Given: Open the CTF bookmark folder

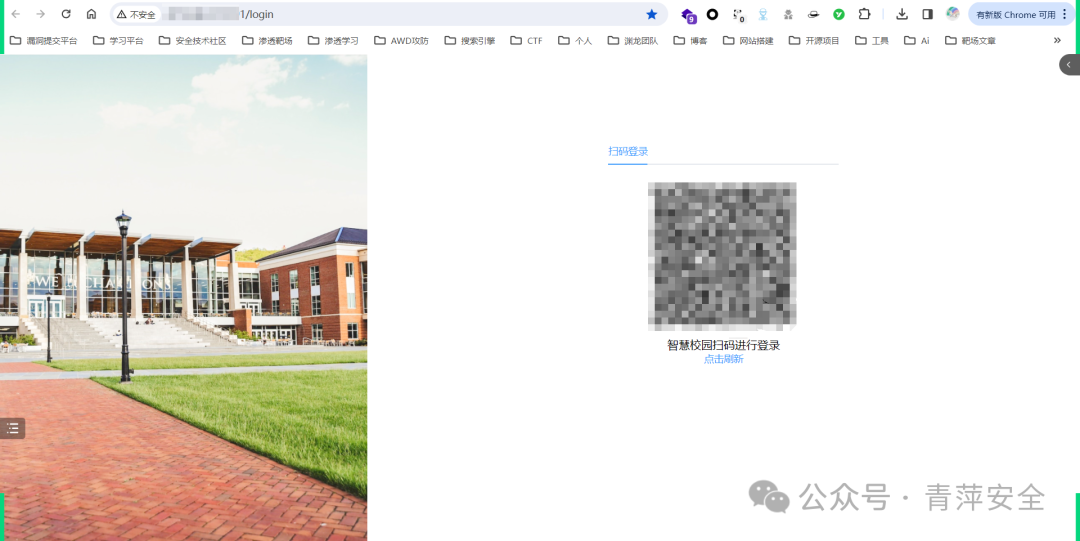Looking at the screenshot, I should pos(526,41).
